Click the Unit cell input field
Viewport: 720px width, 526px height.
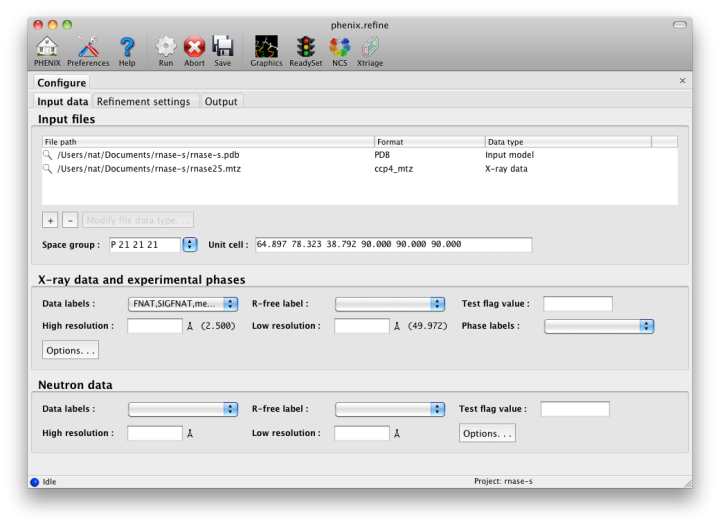click(394, 245)
